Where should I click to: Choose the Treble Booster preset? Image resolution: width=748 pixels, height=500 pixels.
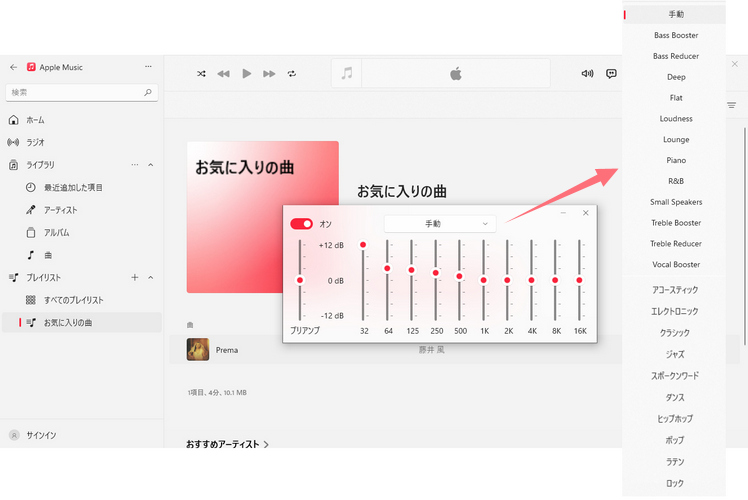click(675, 223)
